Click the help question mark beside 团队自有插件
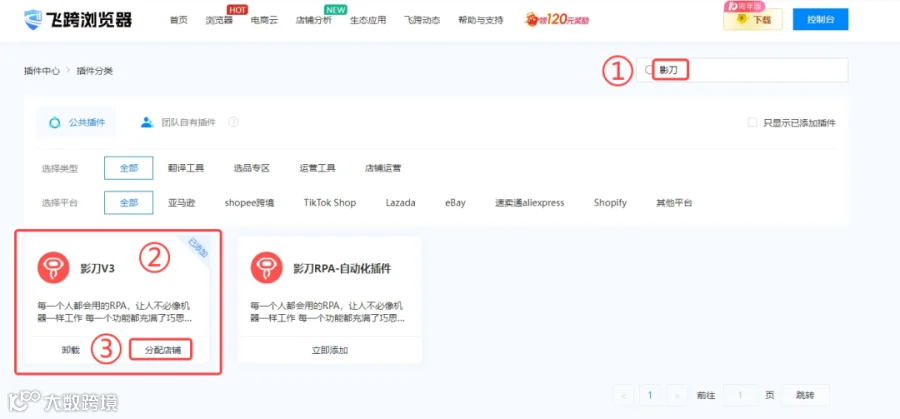The height and width of the screenshot is (419, 900). [233, 122]
